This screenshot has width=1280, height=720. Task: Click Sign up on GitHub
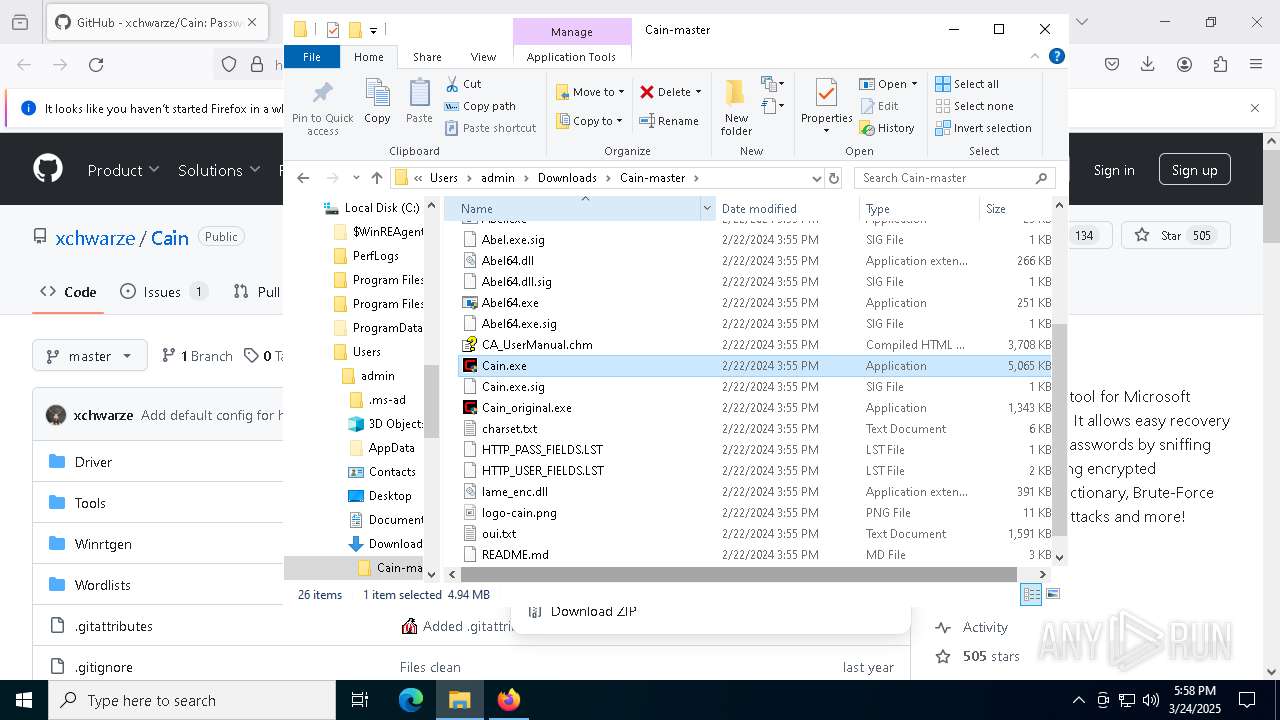click(1194, 170)
